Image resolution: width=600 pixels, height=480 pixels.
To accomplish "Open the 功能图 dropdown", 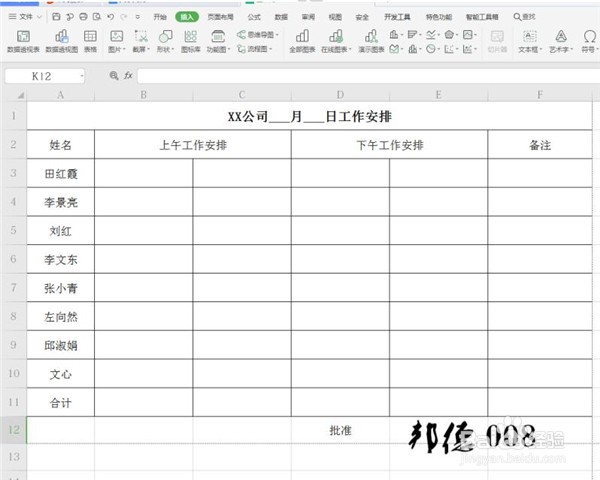I will point(218,41).
